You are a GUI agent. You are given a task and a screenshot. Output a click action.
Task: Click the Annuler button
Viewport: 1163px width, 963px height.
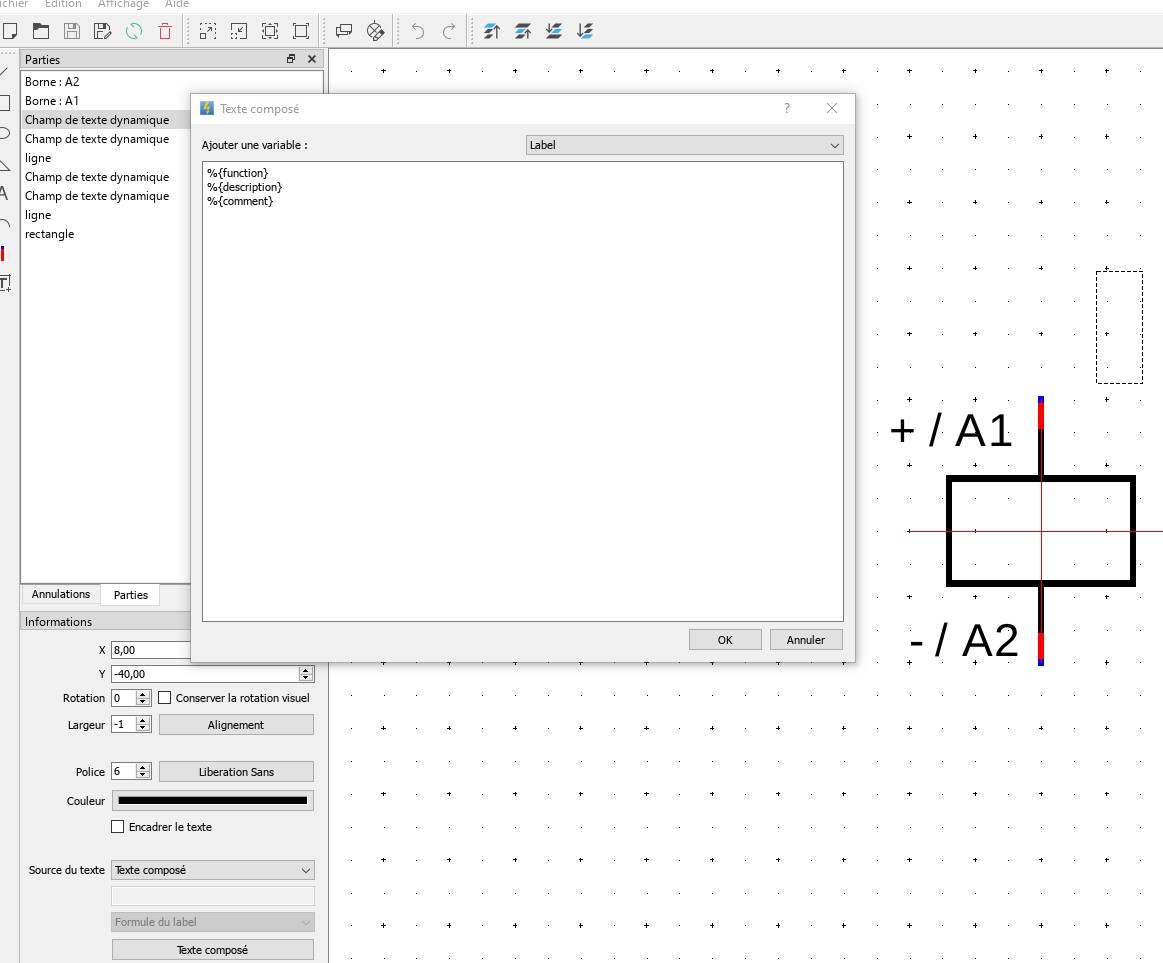[805, 640]
